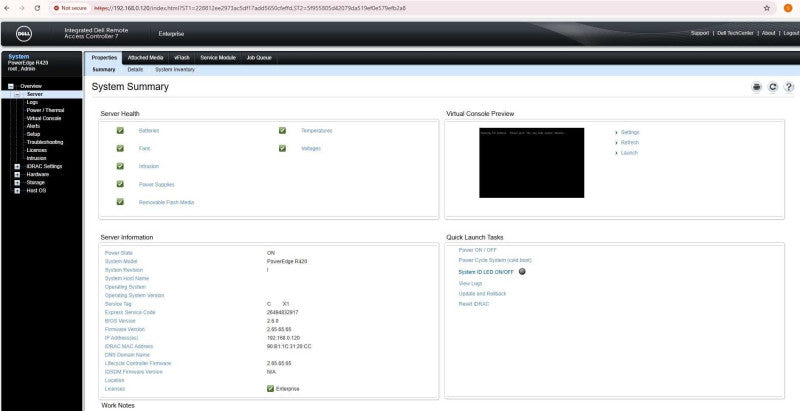Open Job Queue tab
800x411 pixels.
(x=259, y=58)
